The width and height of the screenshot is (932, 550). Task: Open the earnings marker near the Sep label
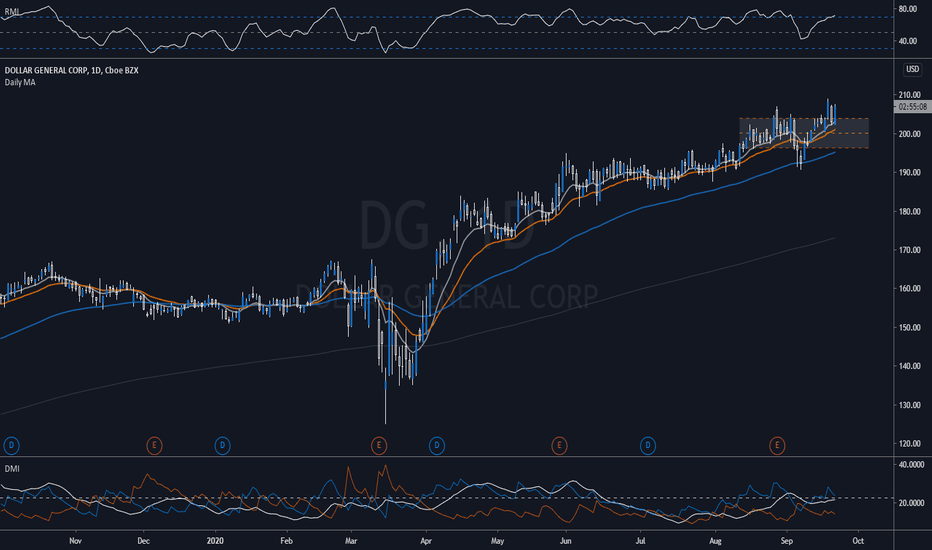coord(777,445)
